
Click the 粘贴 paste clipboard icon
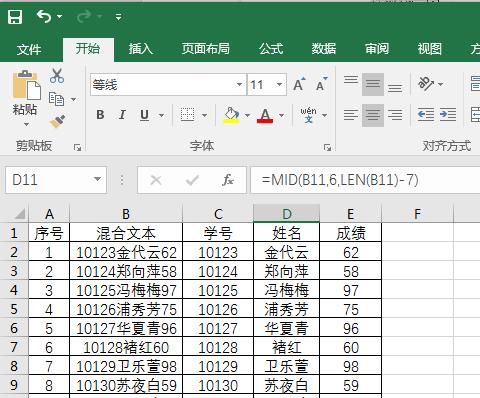point(26,85)
